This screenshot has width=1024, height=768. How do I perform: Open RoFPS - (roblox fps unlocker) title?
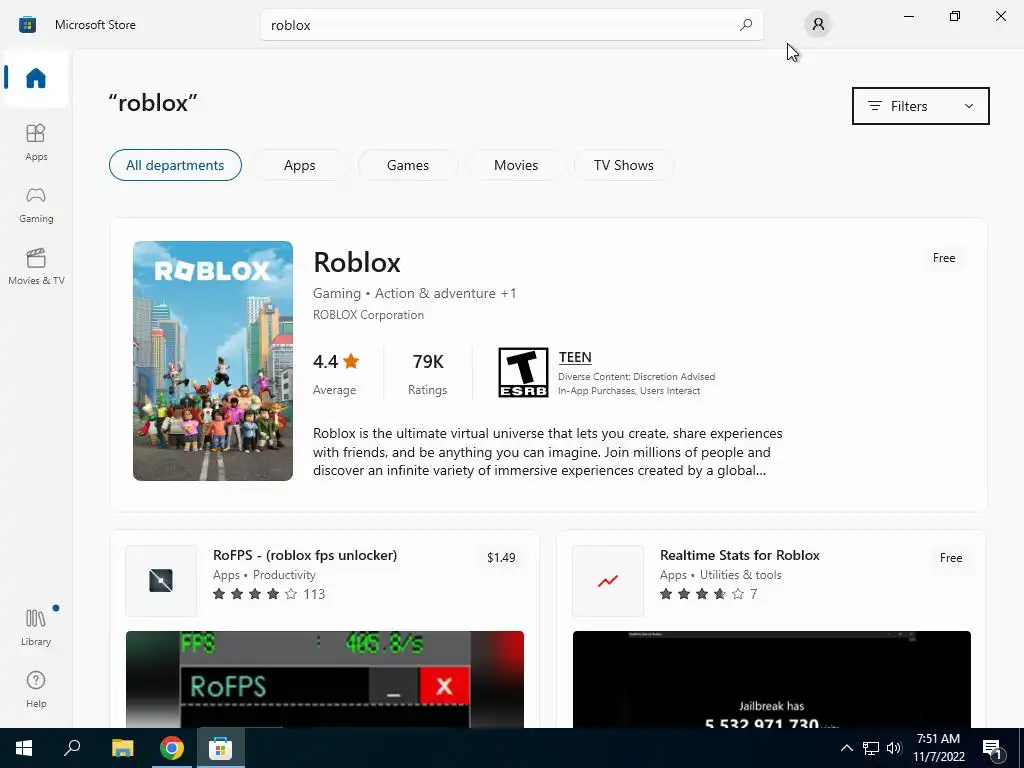click(305, 555)
